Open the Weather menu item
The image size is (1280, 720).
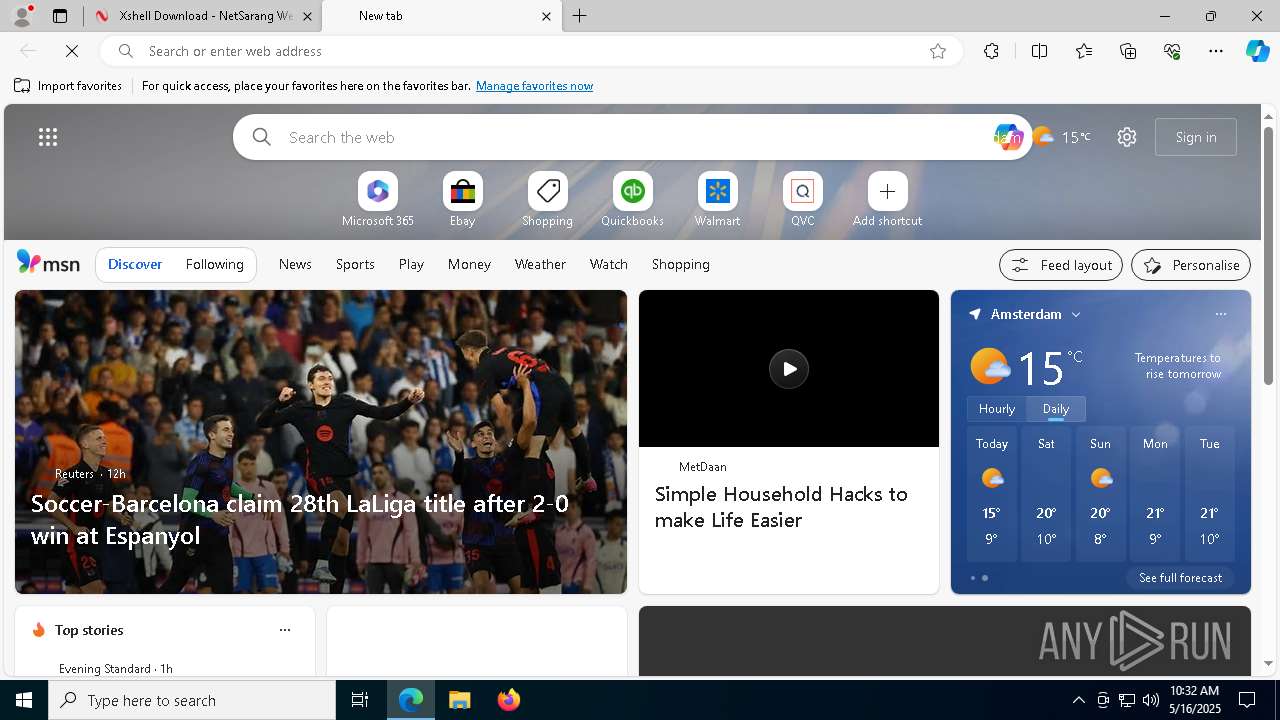(x=540, y=264)
